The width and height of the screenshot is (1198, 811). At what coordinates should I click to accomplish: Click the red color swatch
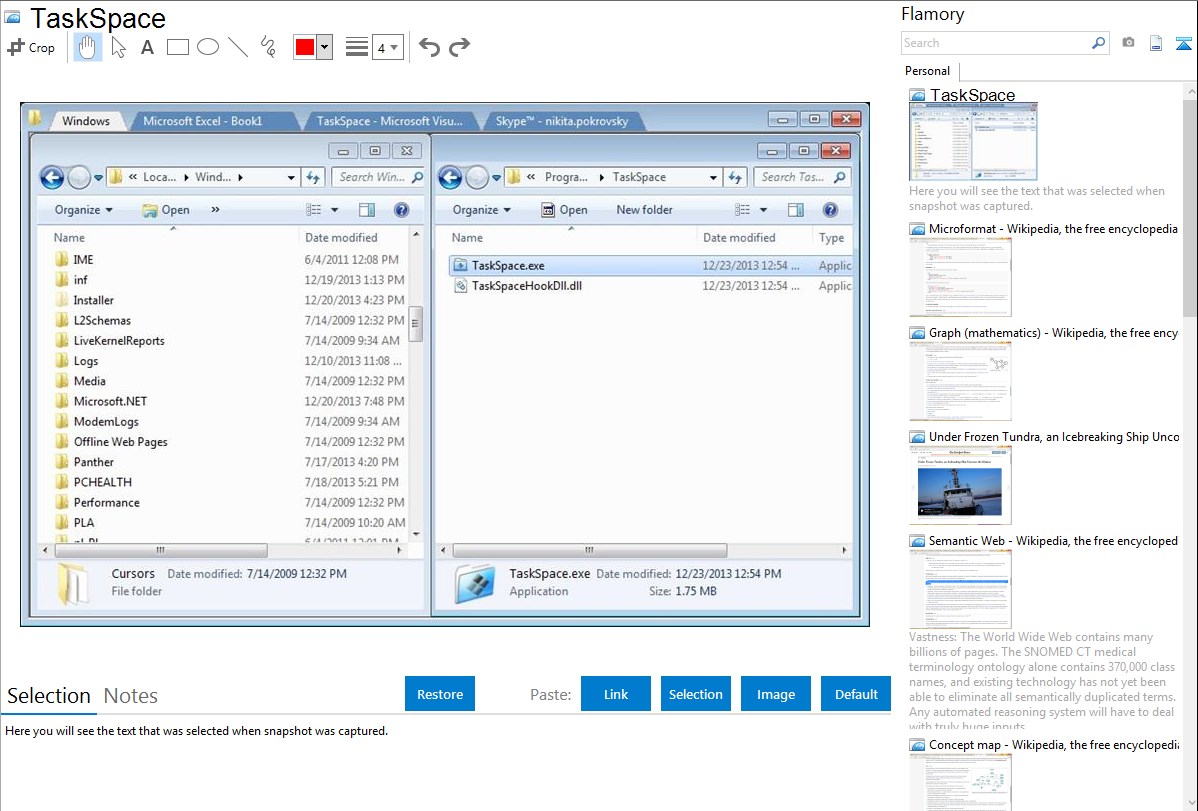pyautogui.click(x=305, y=47)
